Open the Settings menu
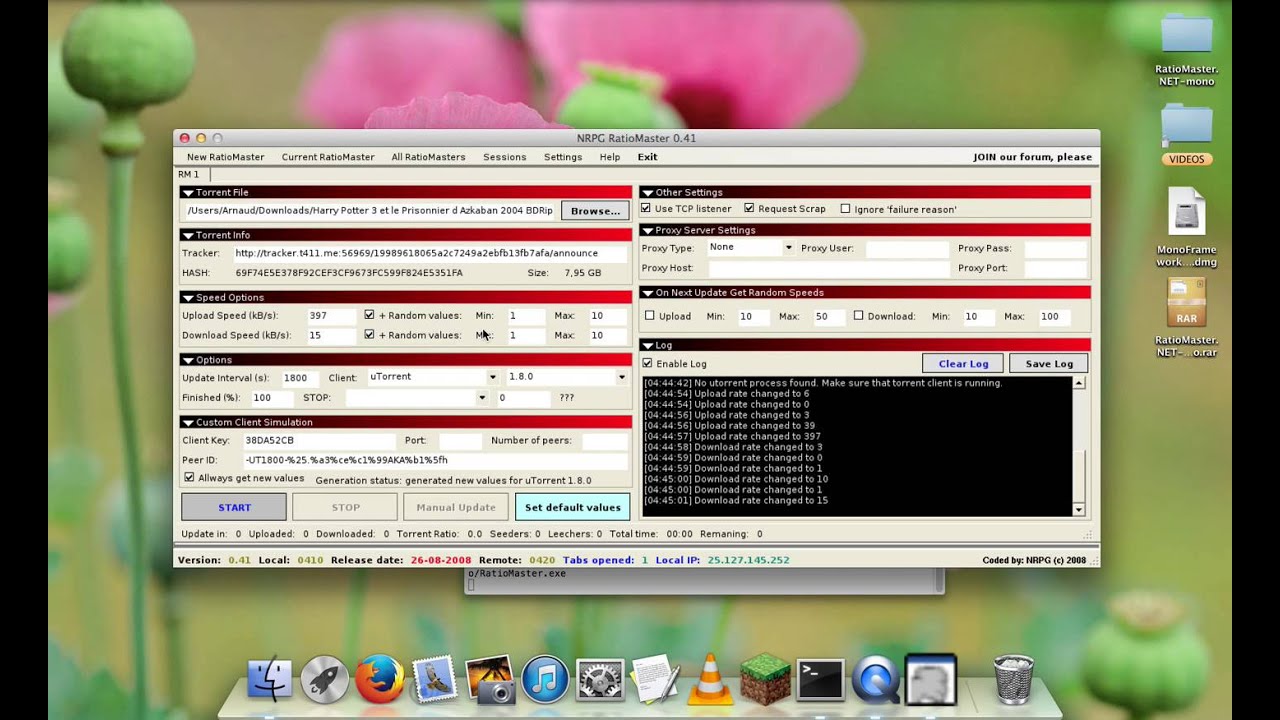 [x=563, y=157]
